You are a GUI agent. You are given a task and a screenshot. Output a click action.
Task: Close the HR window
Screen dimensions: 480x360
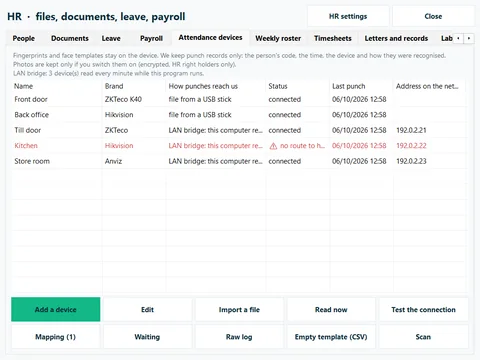pos(433,16)
